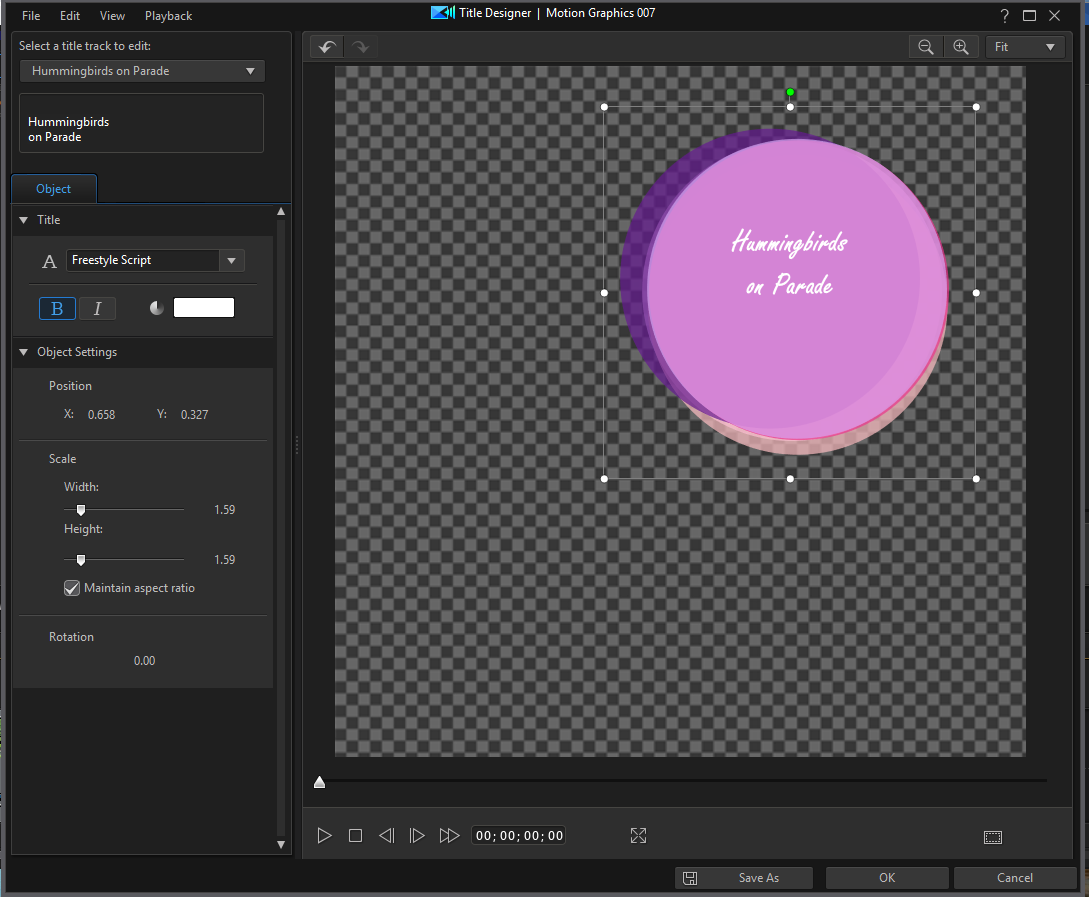
Task: Toggle the TV safe zone grid icon
Action: click(x=992, y=837)
